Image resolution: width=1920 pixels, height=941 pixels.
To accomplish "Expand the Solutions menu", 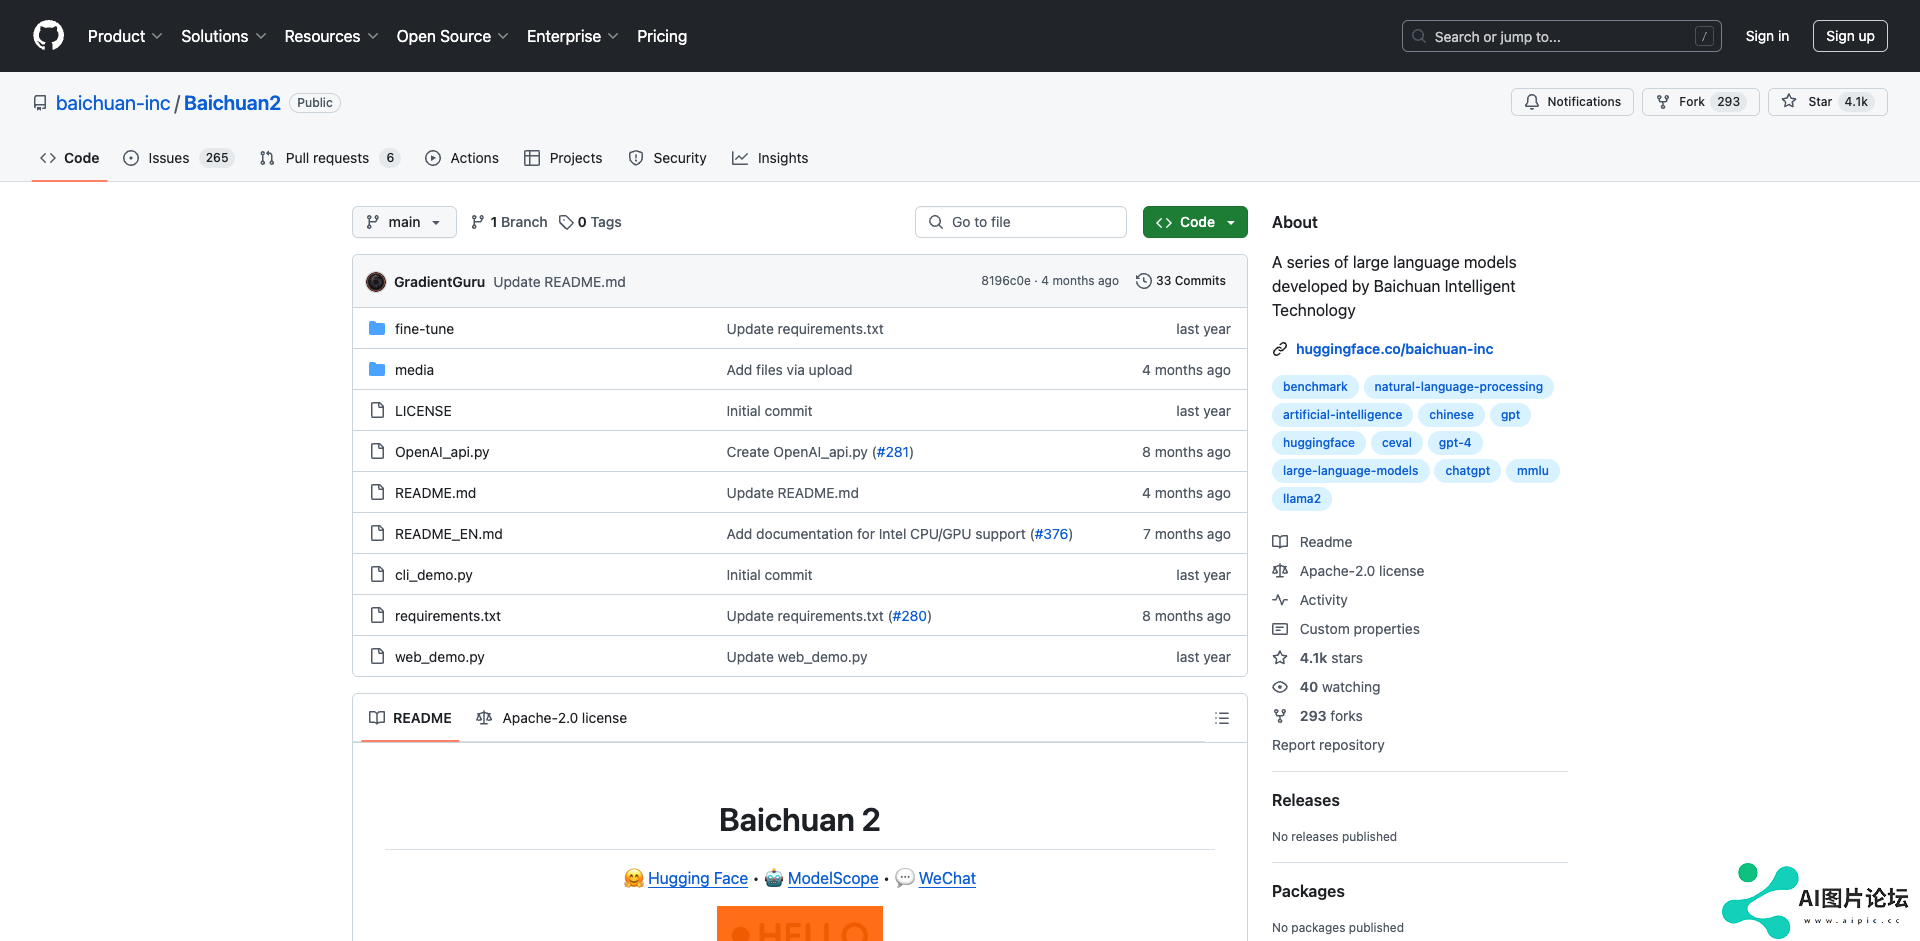I will point(224,36).
